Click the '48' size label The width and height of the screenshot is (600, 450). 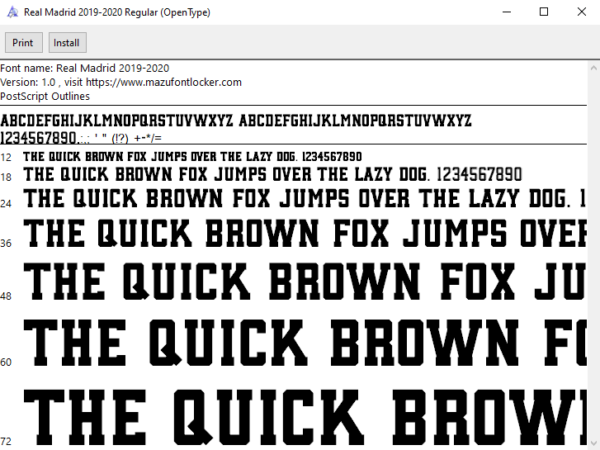pyautogui.click(x=6, y=296)
